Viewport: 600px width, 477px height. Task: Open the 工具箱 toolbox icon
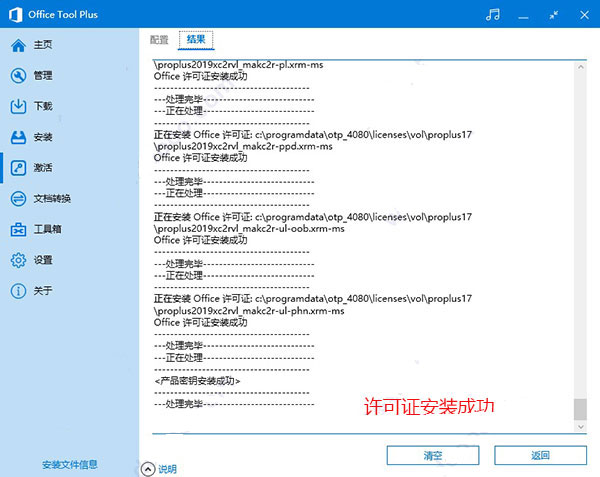coord(18,230)
